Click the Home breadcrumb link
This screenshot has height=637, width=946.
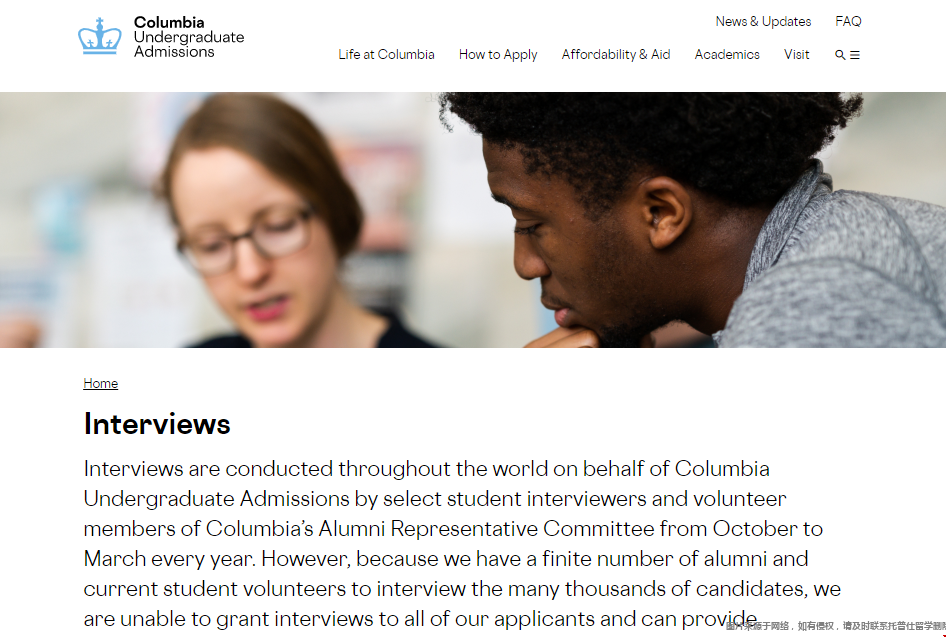click(x=101, y=384)
